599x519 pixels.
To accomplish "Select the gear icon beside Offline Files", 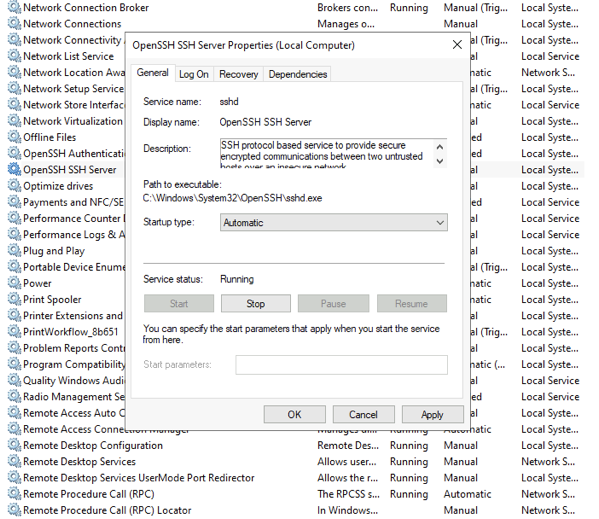I will tap(14, 137).
